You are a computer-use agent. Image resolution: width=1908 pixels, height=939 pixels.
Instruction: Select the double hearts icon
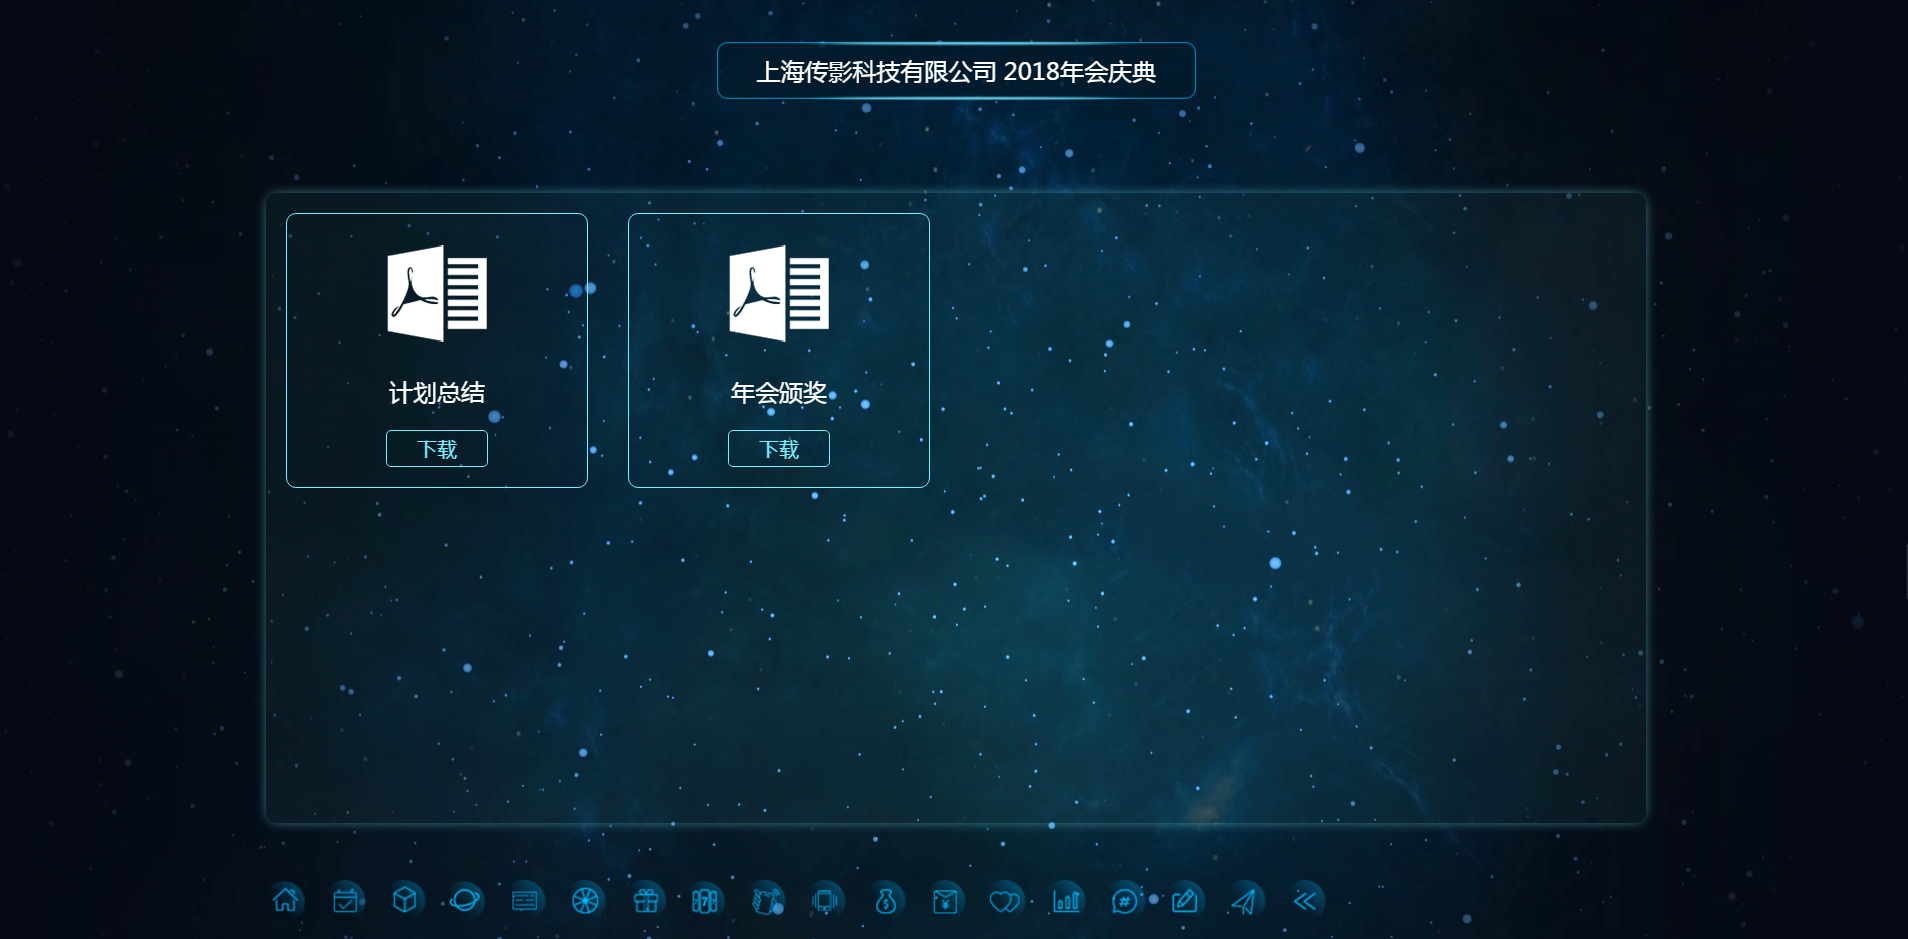[1004, 901]
